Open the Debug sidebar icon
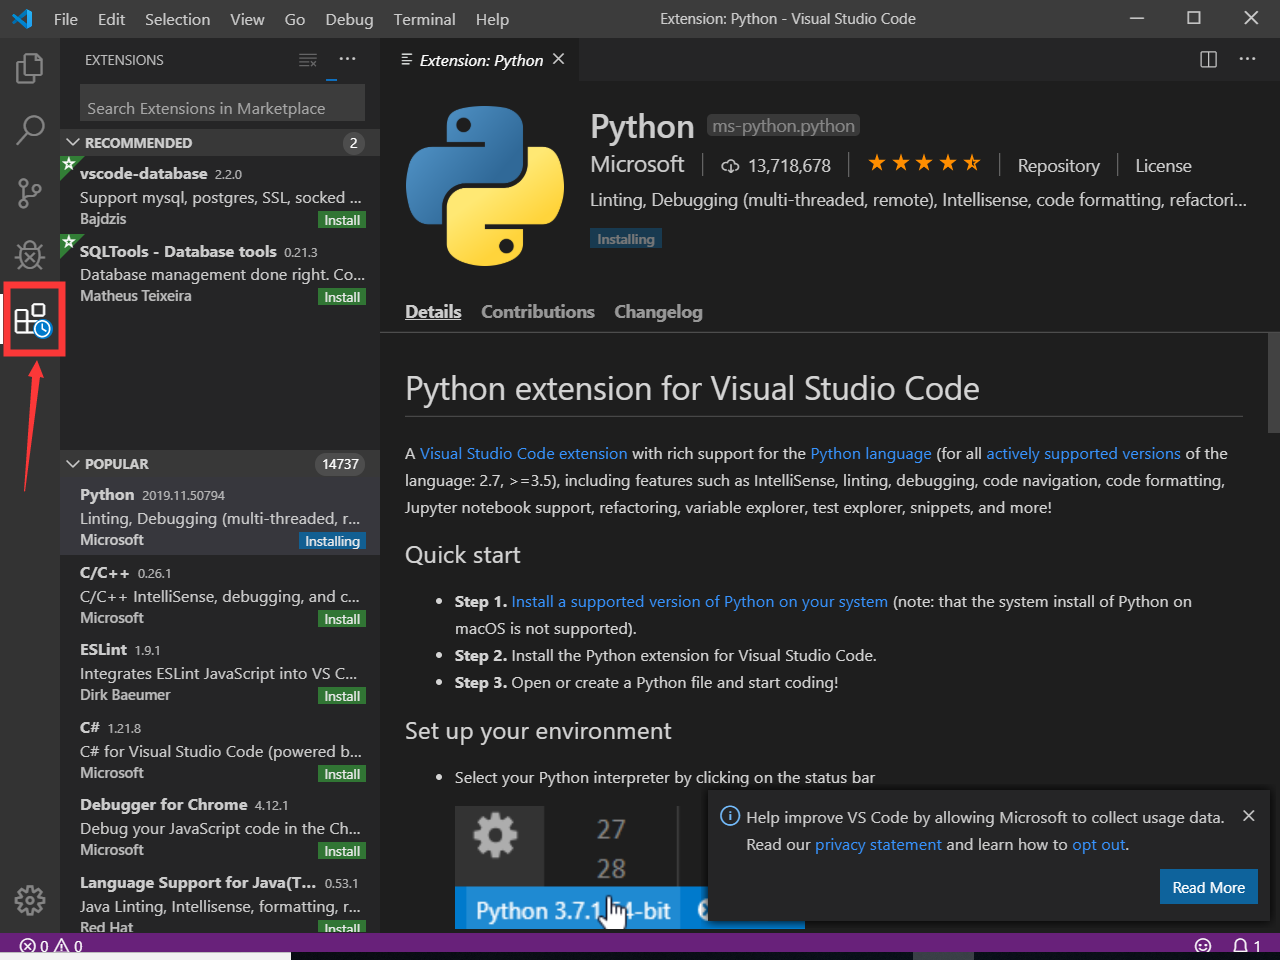1280x960 pixels. (29, 255)
